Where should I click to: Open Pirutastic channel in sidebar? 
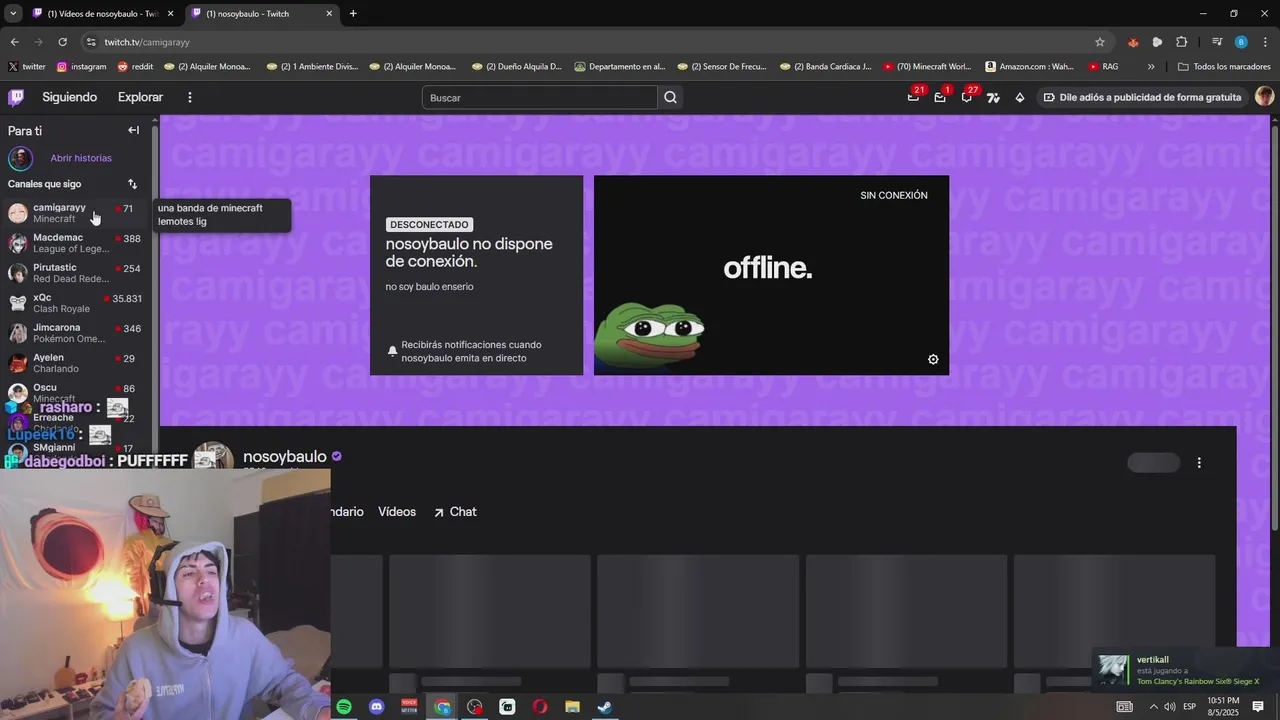(76, 273)
